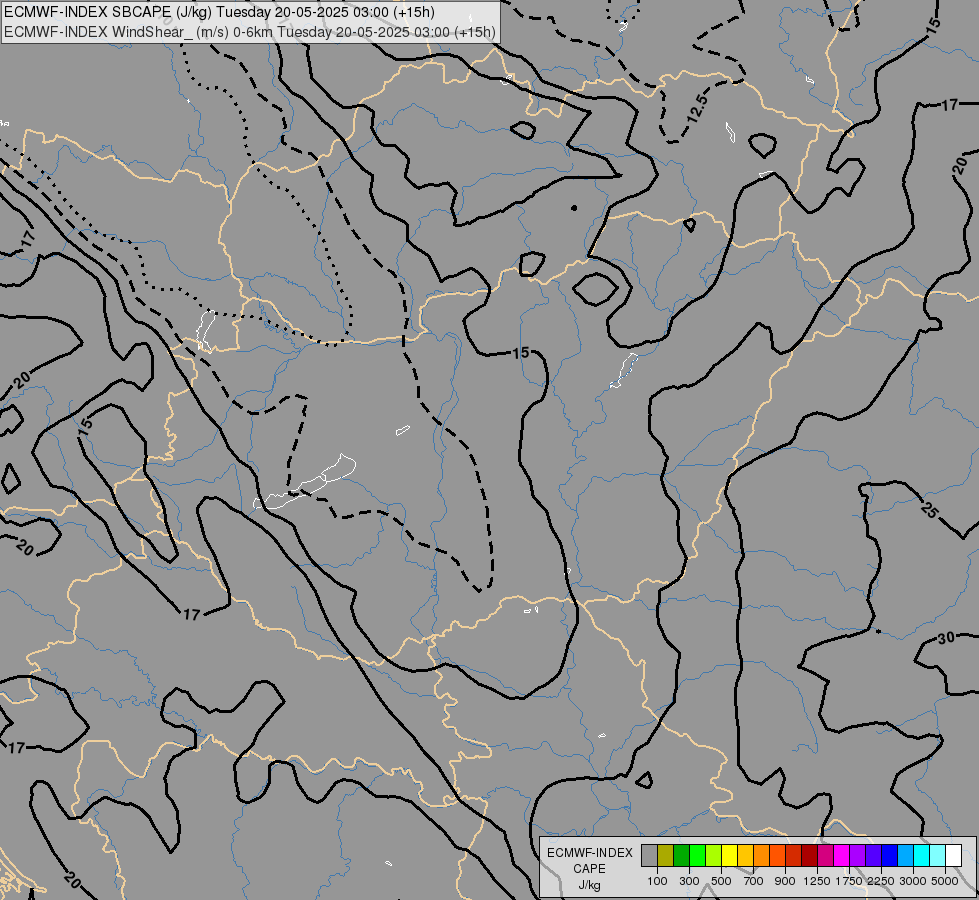Click the 25 contour label
The height and width of the screenshot is (900, 979).
(928, 510)
